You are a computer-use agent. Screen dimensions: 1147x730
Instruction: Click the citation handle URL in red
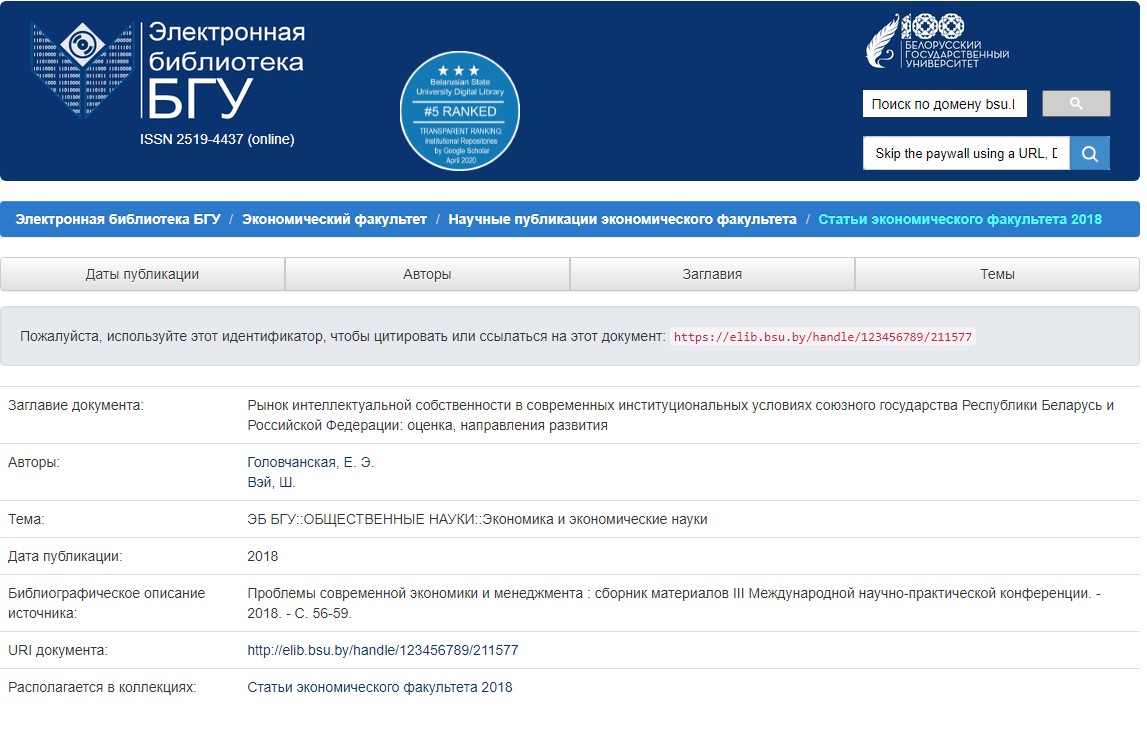point(823,337)
